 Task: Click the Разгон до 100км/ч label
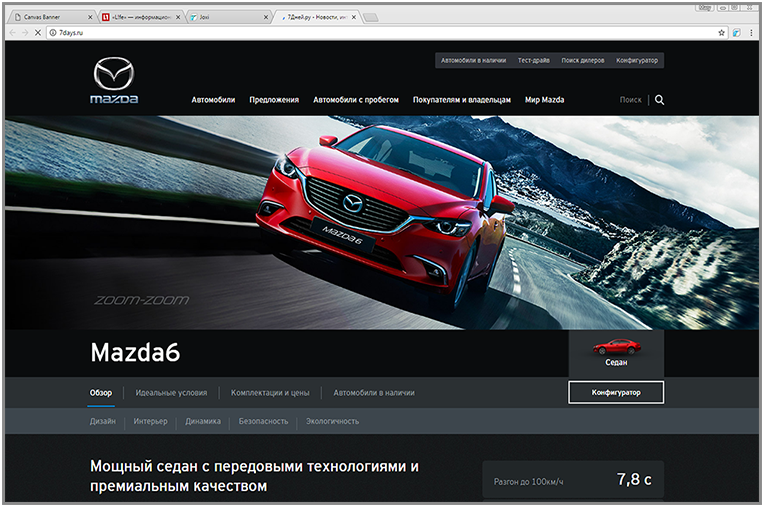(x=529, y=482)
